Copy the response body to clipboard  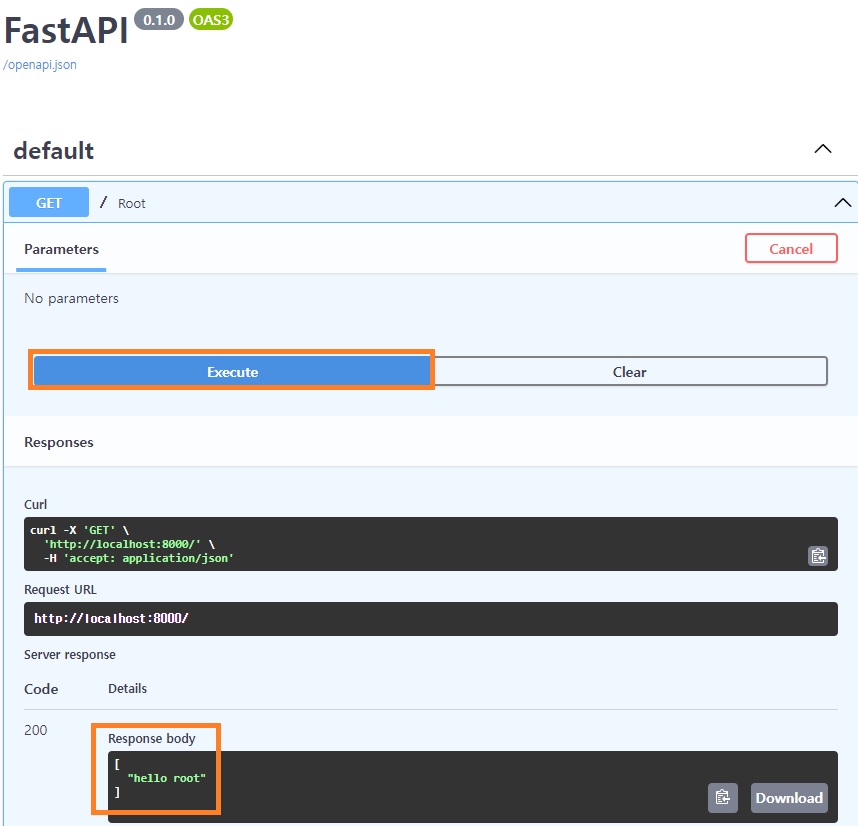click(x=723, y=797)
